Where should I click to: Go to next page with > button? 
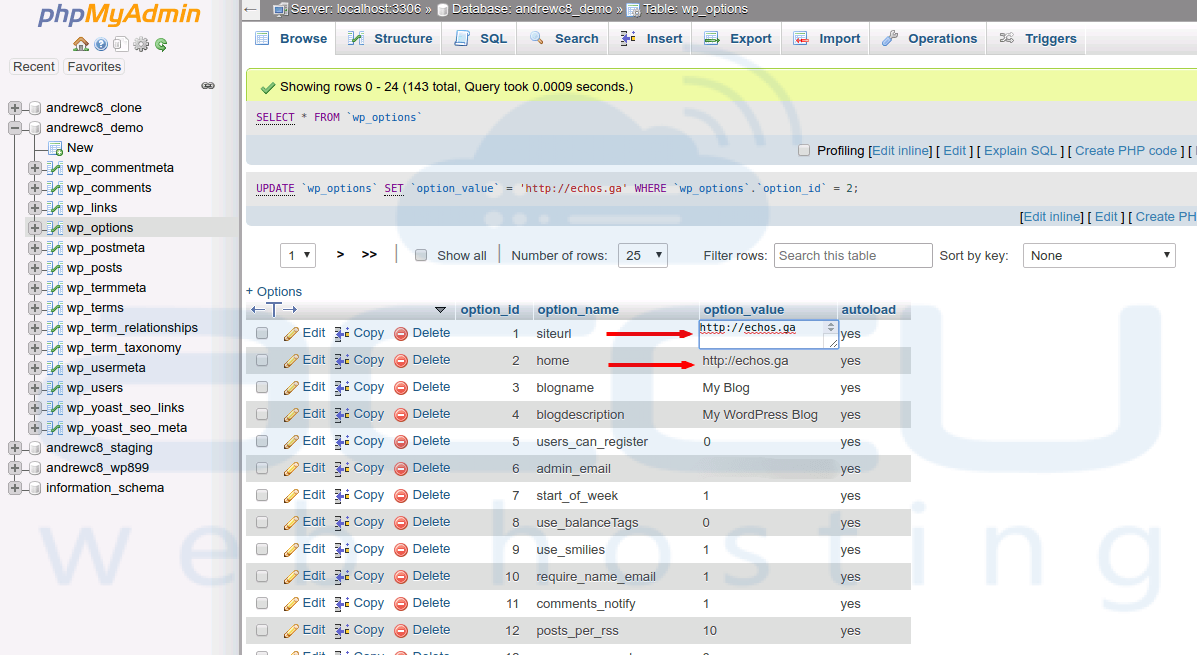[340, 254]
